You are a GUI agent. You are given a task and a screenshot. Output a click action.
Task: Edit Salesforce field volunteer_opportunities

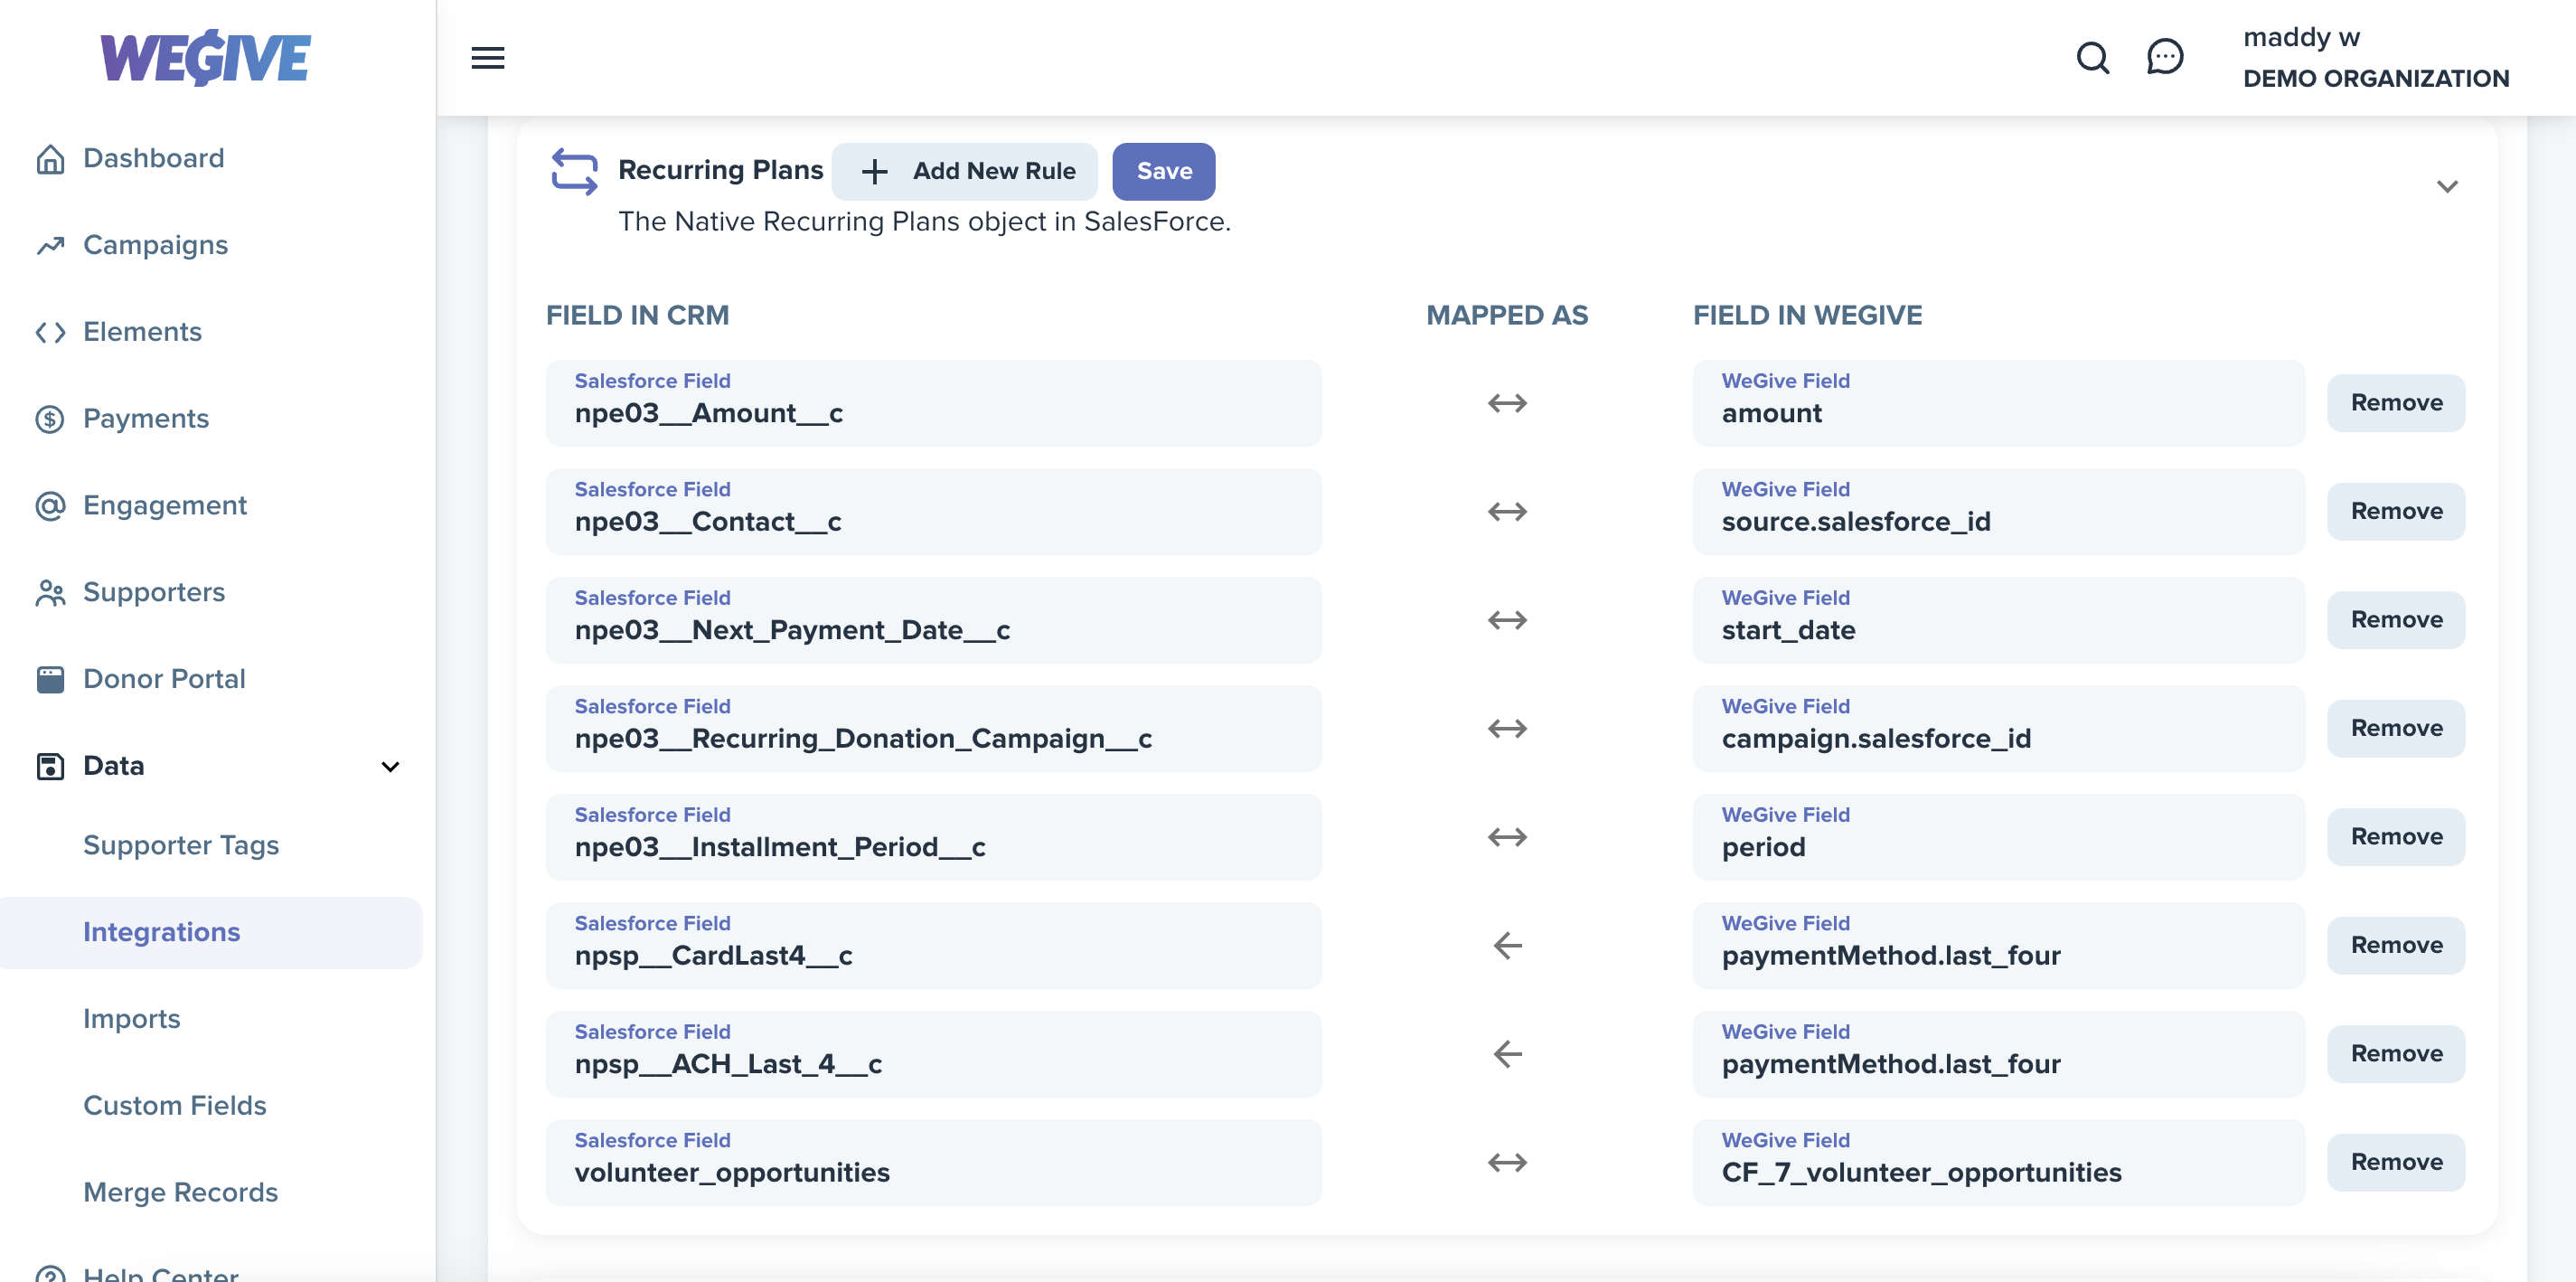[933, 1163]
